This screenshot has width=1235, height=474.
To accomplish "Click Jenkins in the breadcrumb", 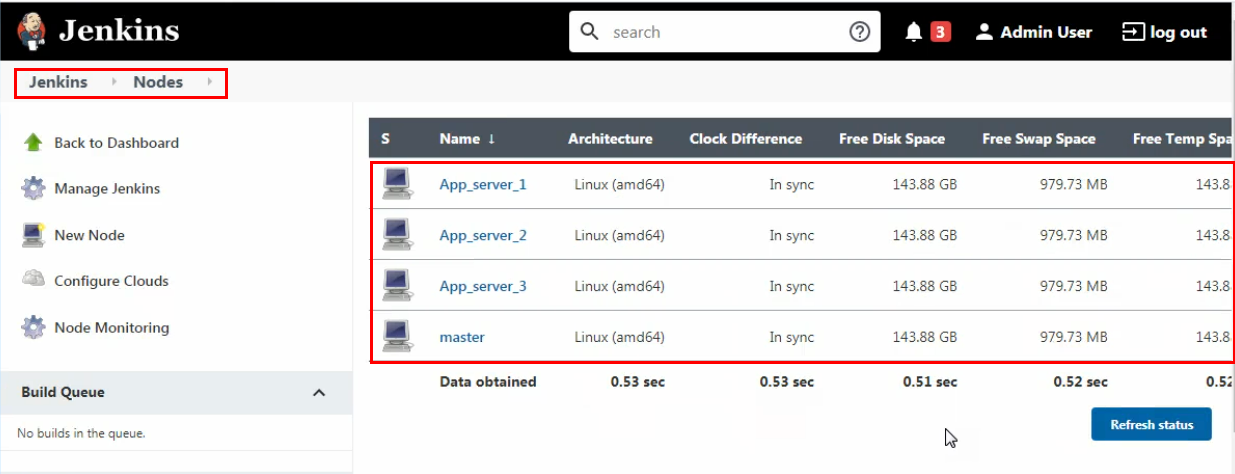I will click(58, 82).
